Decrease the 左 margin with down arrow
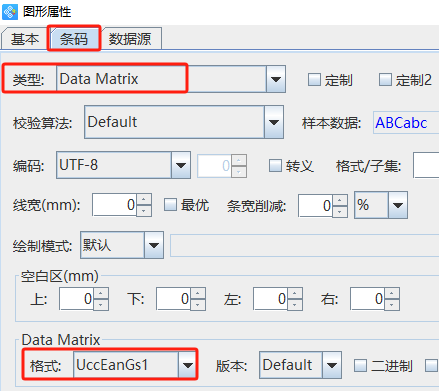This screenshot has width=439, height=391. [x=295, y=305]
